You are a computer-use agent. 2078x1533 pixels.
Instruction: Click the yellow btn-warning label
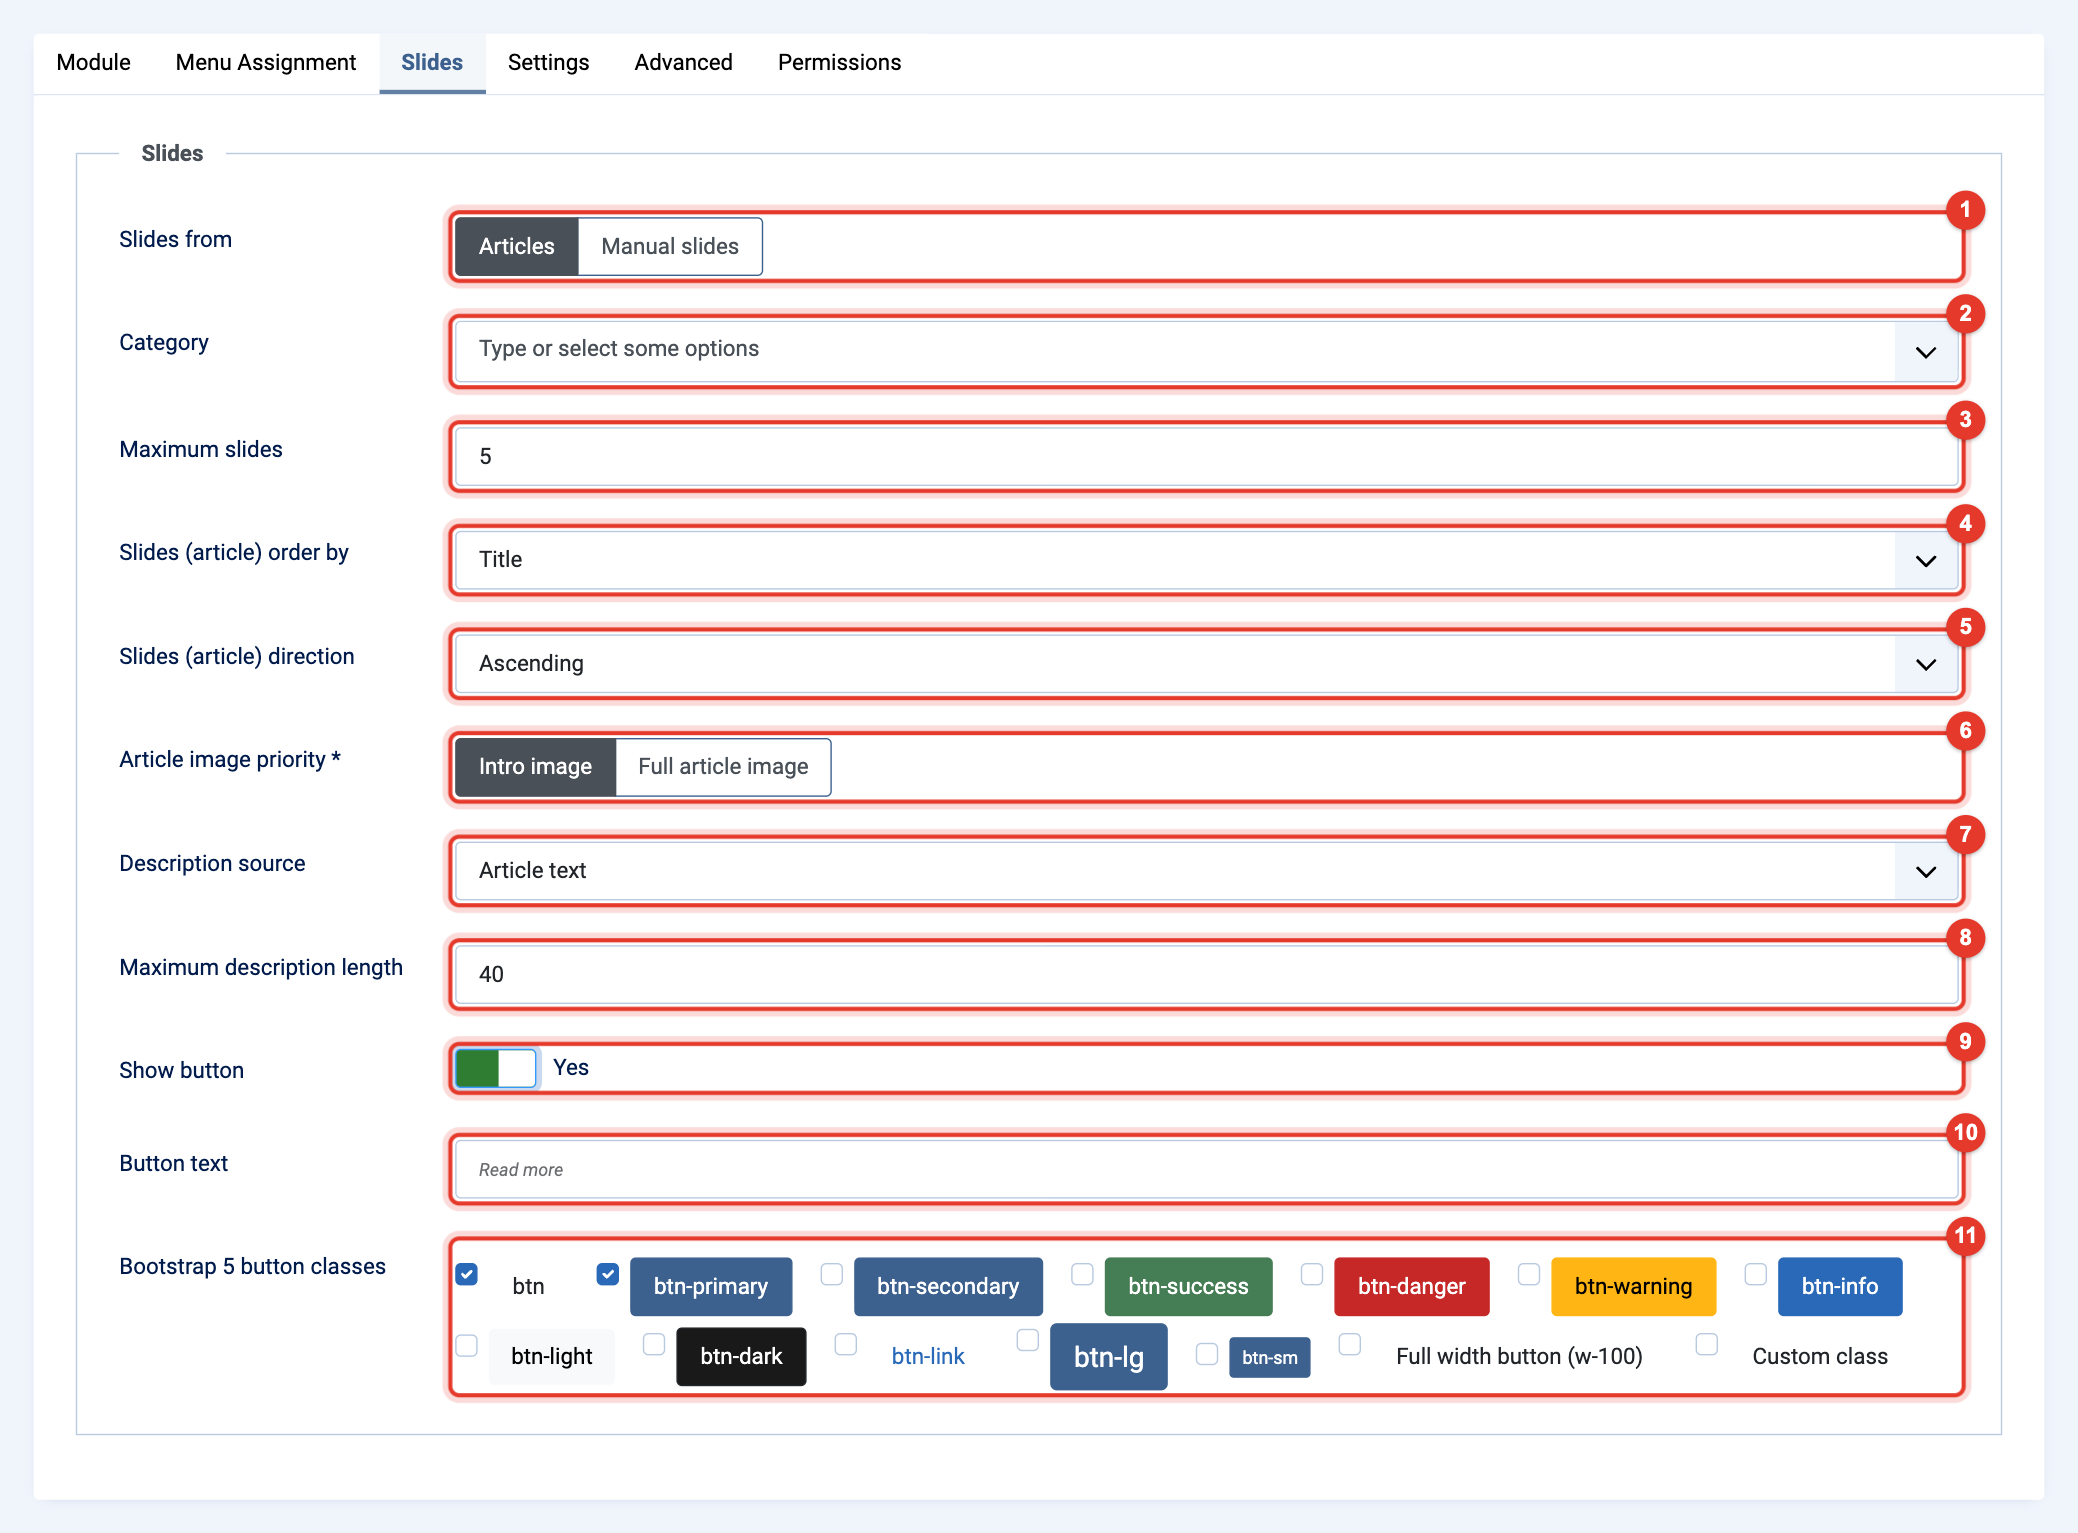tap(1633, 1287)
